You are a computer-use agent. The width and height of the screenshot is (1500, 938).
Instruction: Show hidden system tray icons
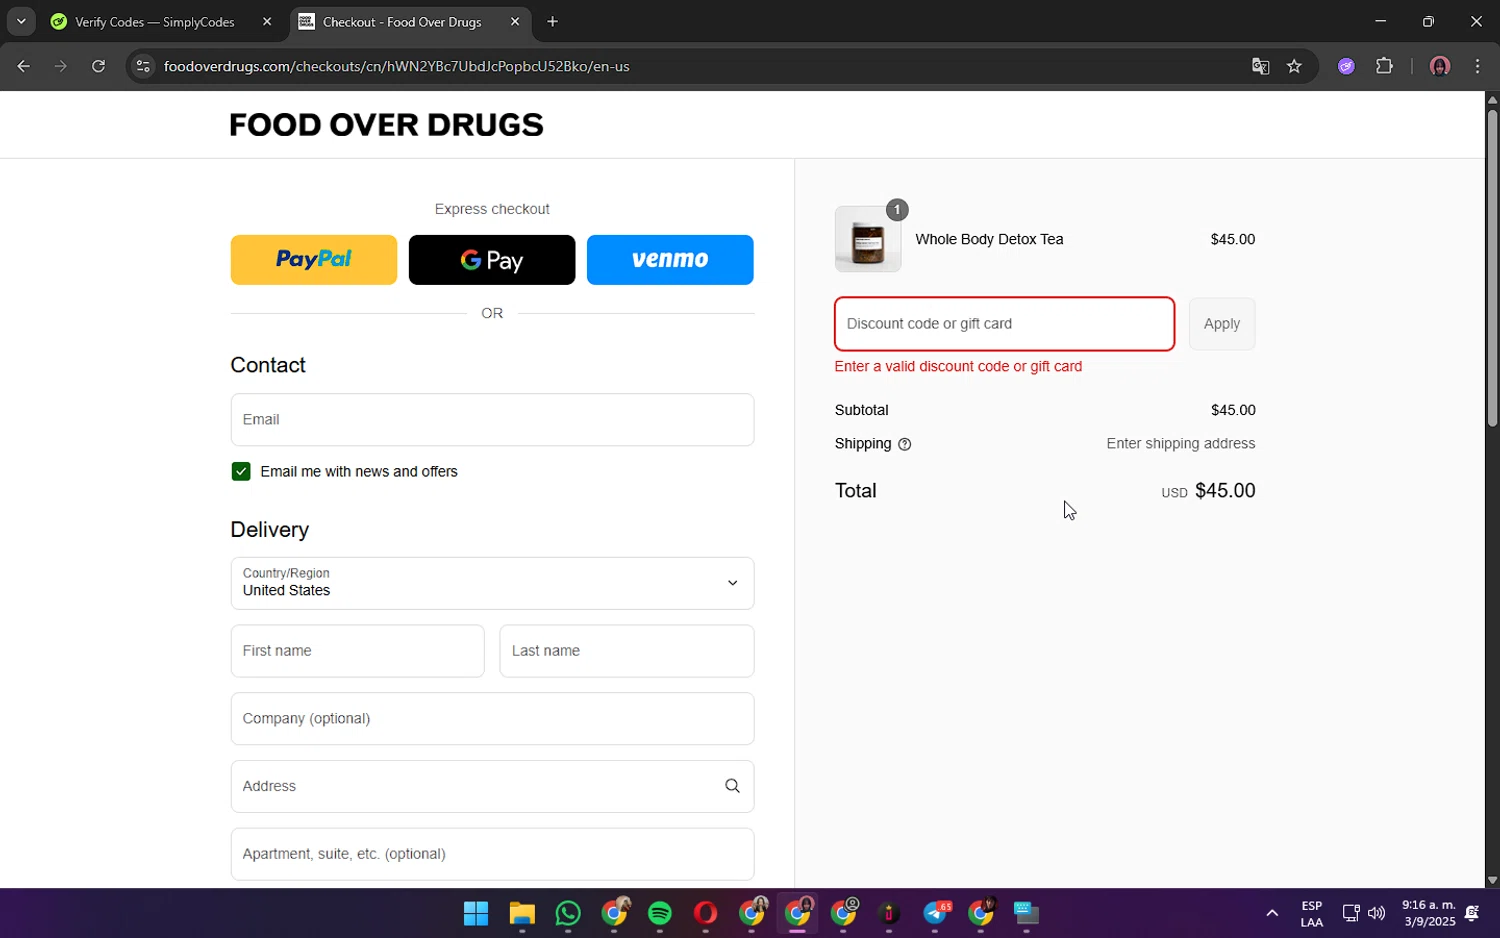click(1272, 913)
